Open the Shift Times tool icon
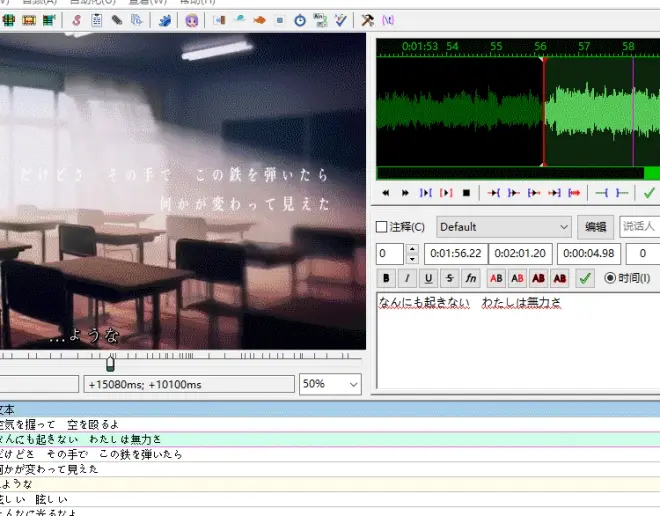The image size is (660, 516). pos(219,20)
